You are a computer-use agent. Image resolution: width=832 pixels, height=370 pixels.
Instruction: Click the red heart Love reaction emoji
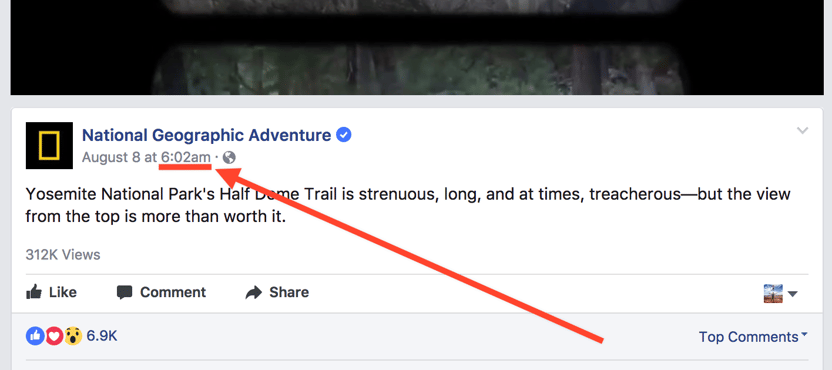[x=54, y=336]
